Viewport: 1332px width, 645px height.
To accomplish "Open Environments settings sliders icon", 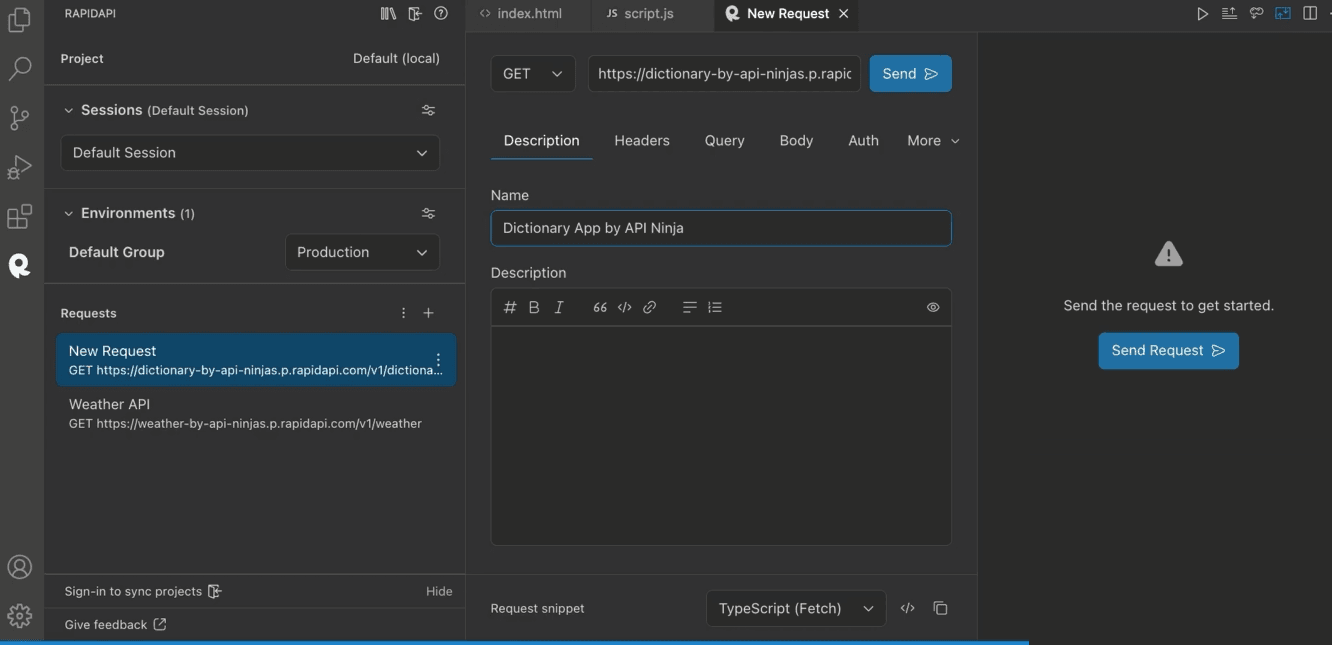I will [428, 213].
